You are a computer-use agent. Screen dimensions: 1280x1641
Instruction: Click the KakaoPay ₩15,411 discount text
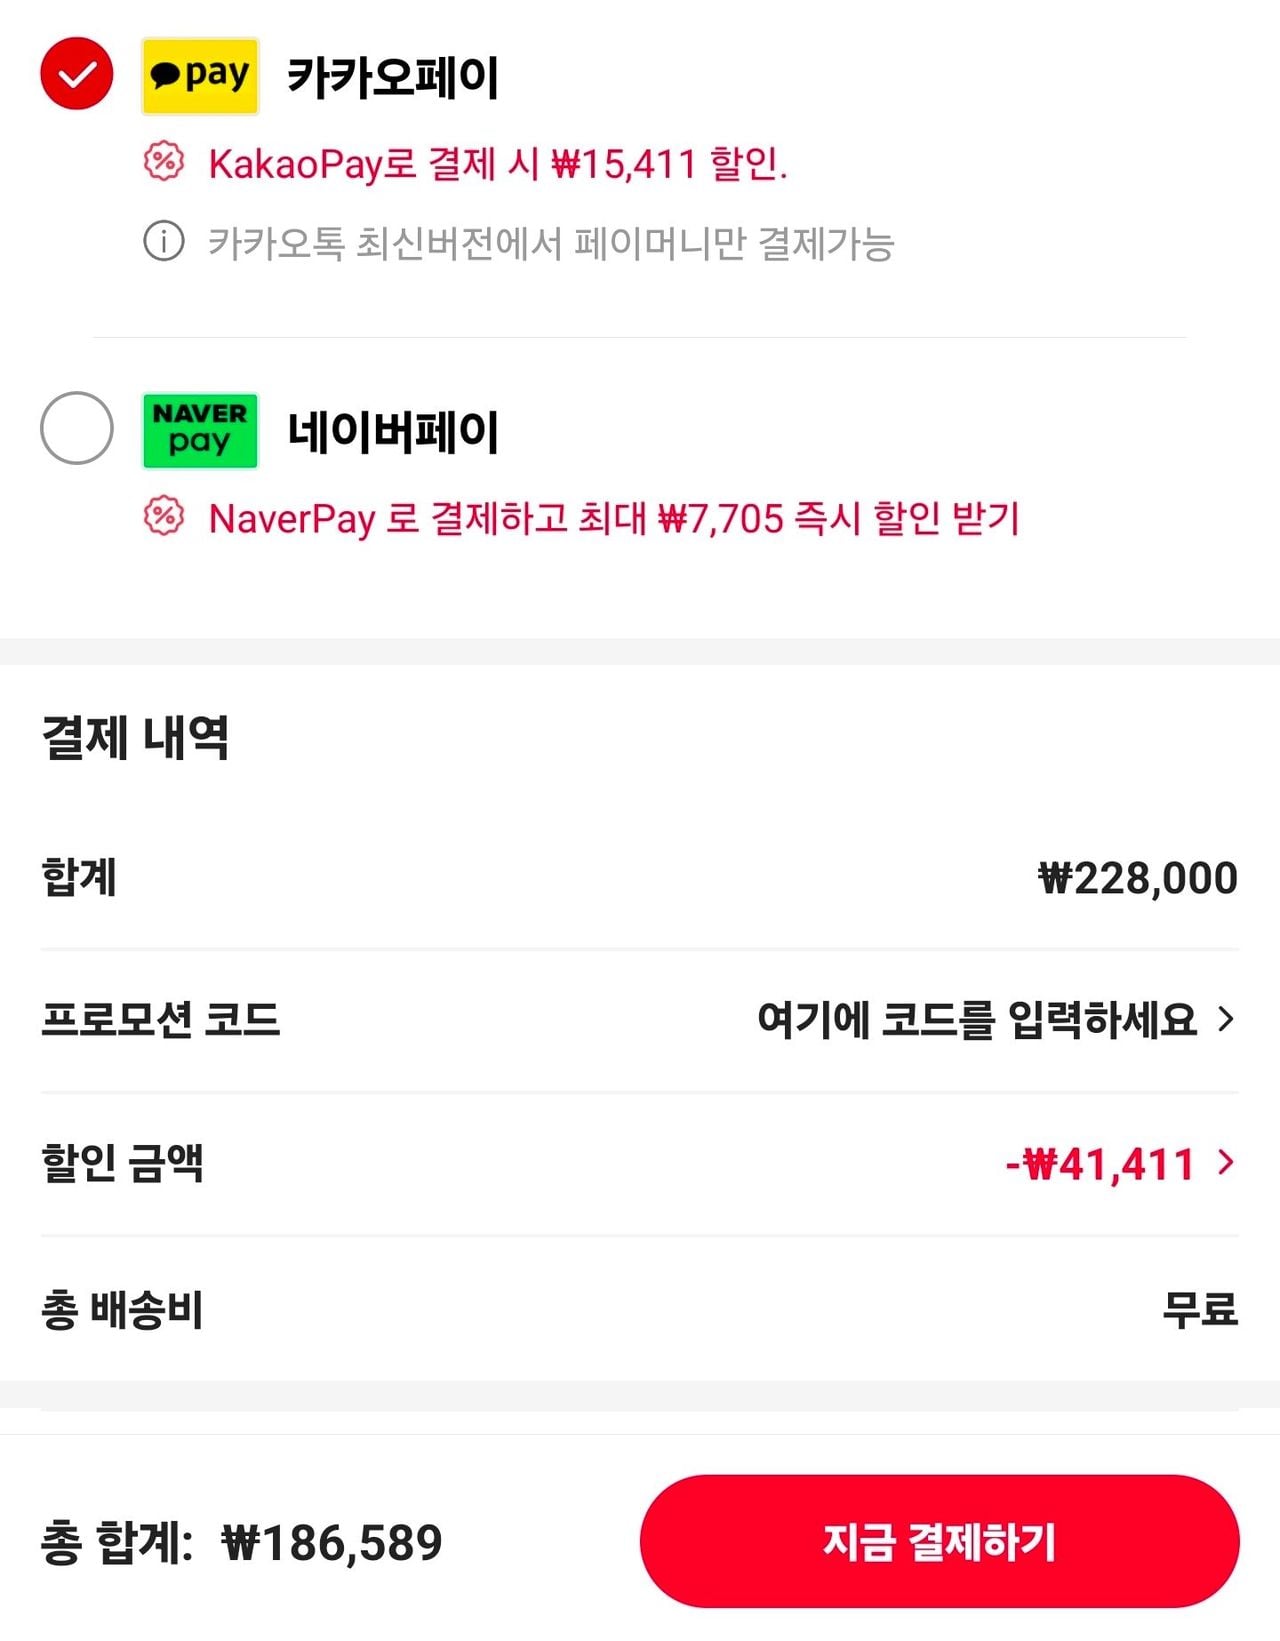(x=498, y=164)
